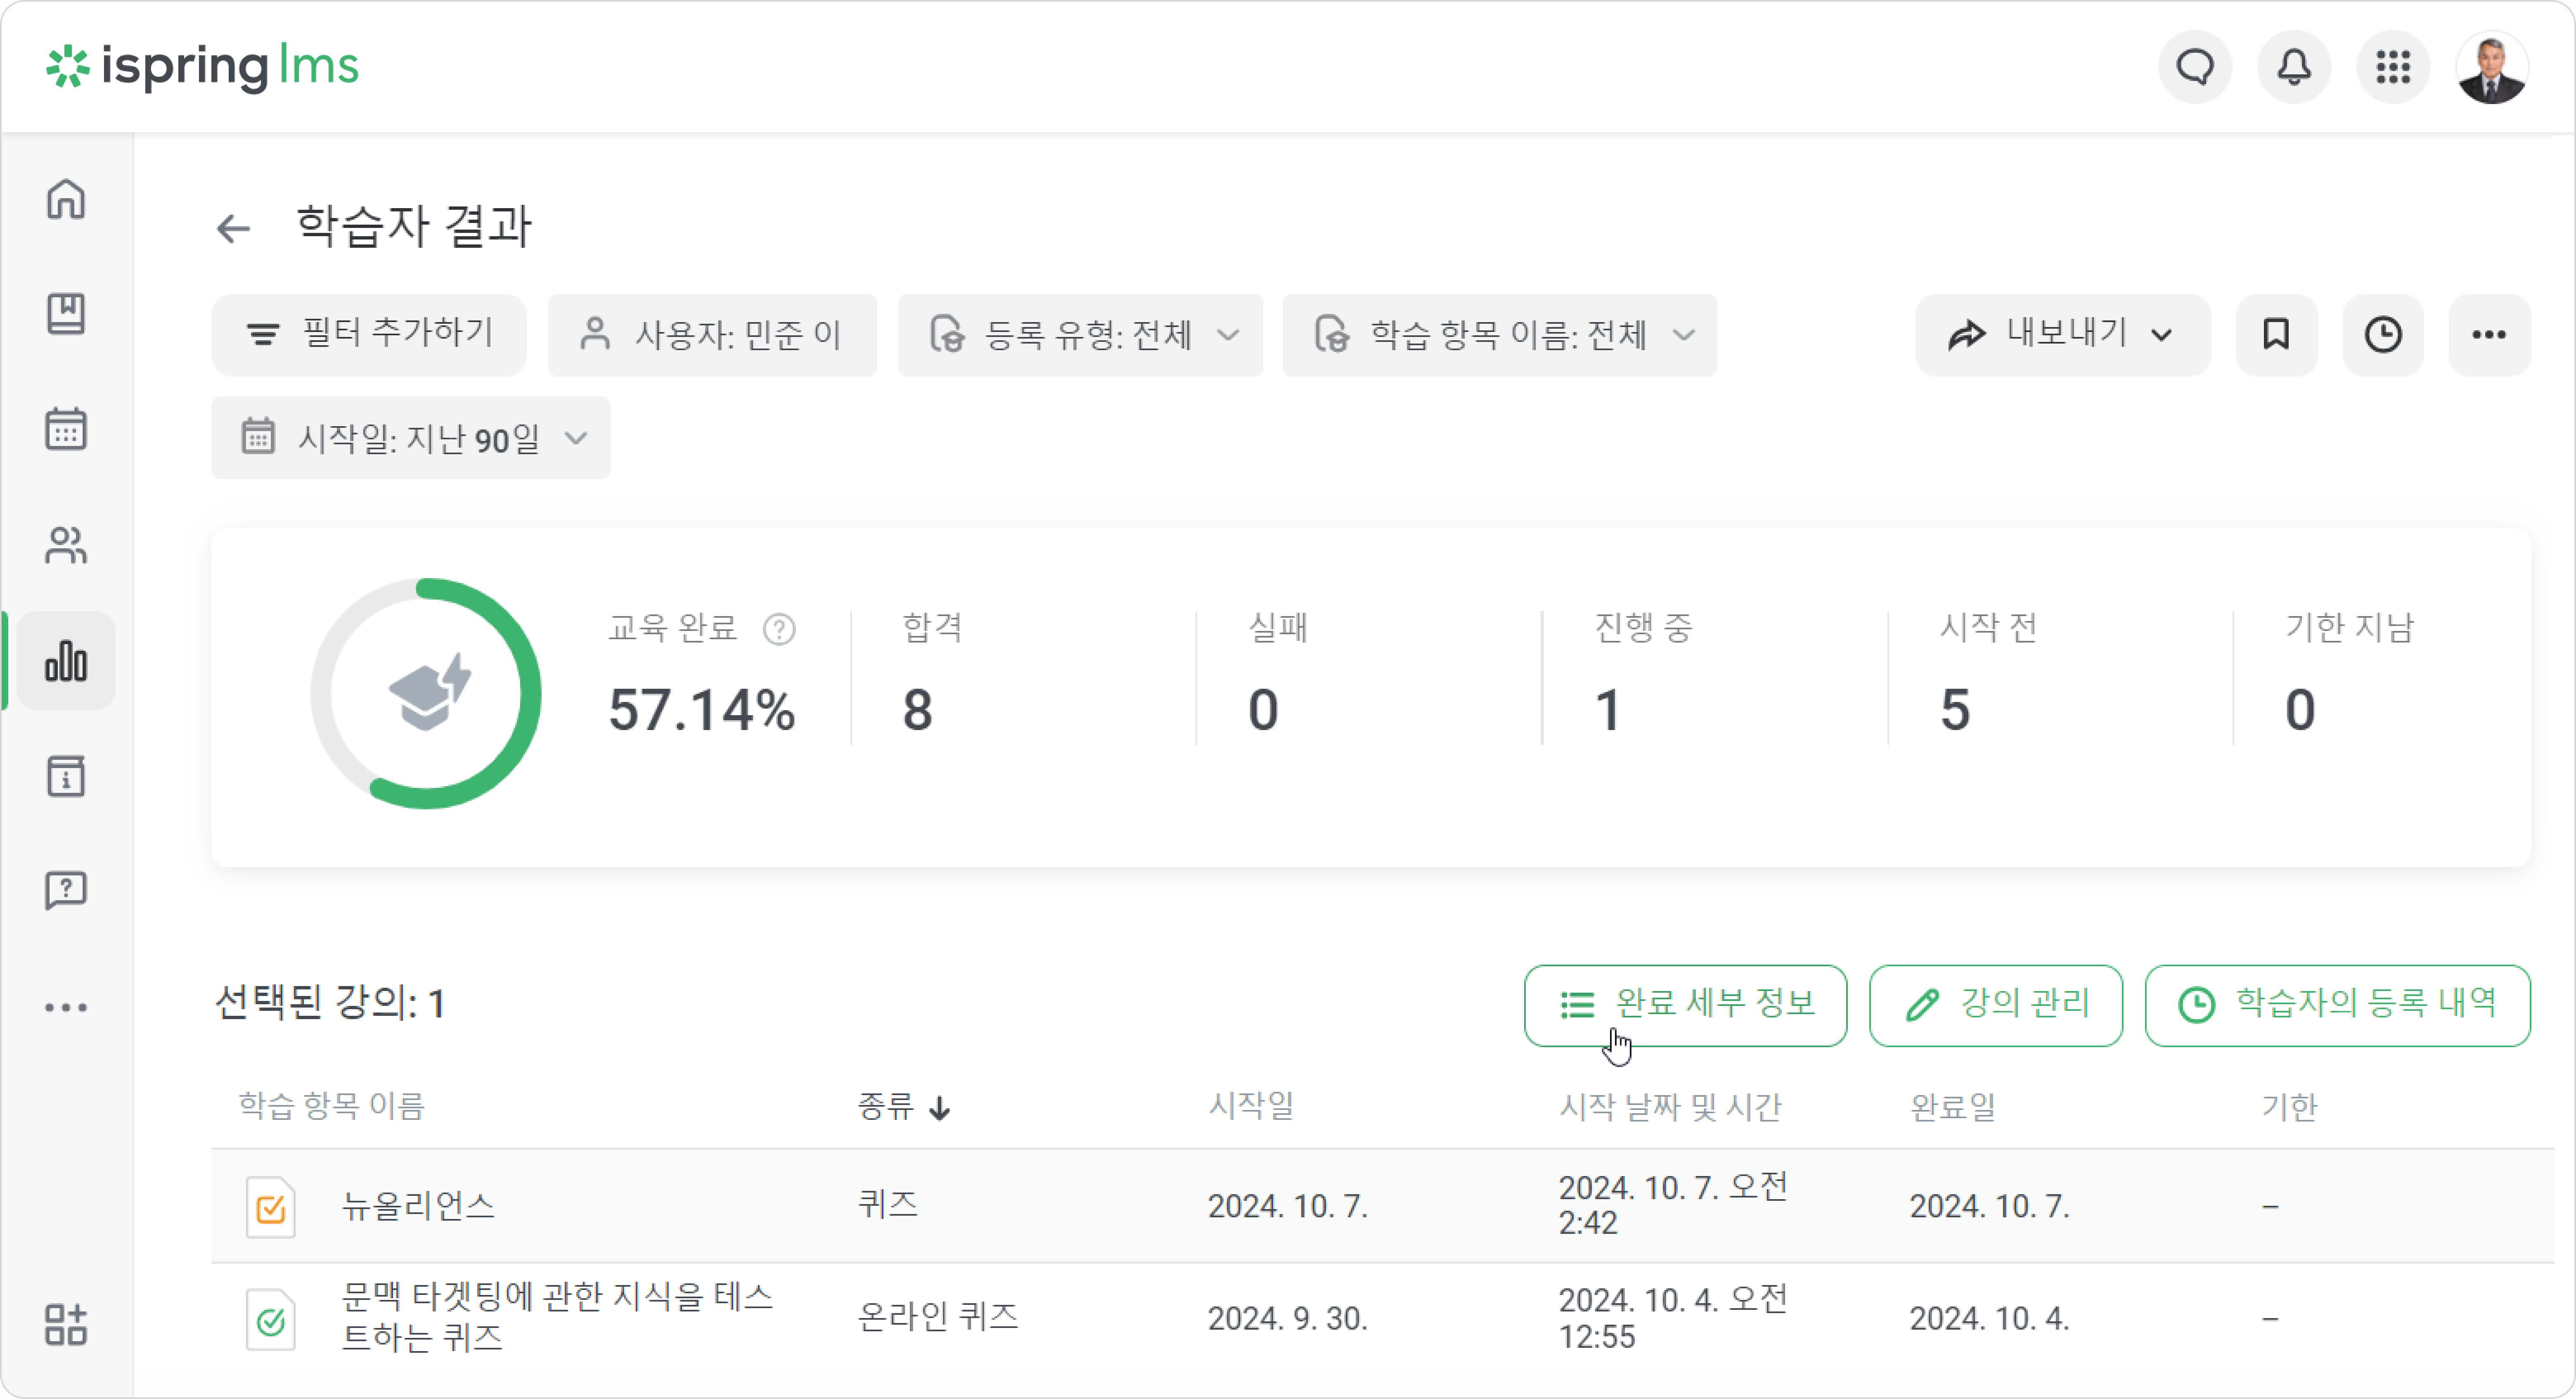Open 시작일: 지난 90일 date filter

(x=411, y=438)
